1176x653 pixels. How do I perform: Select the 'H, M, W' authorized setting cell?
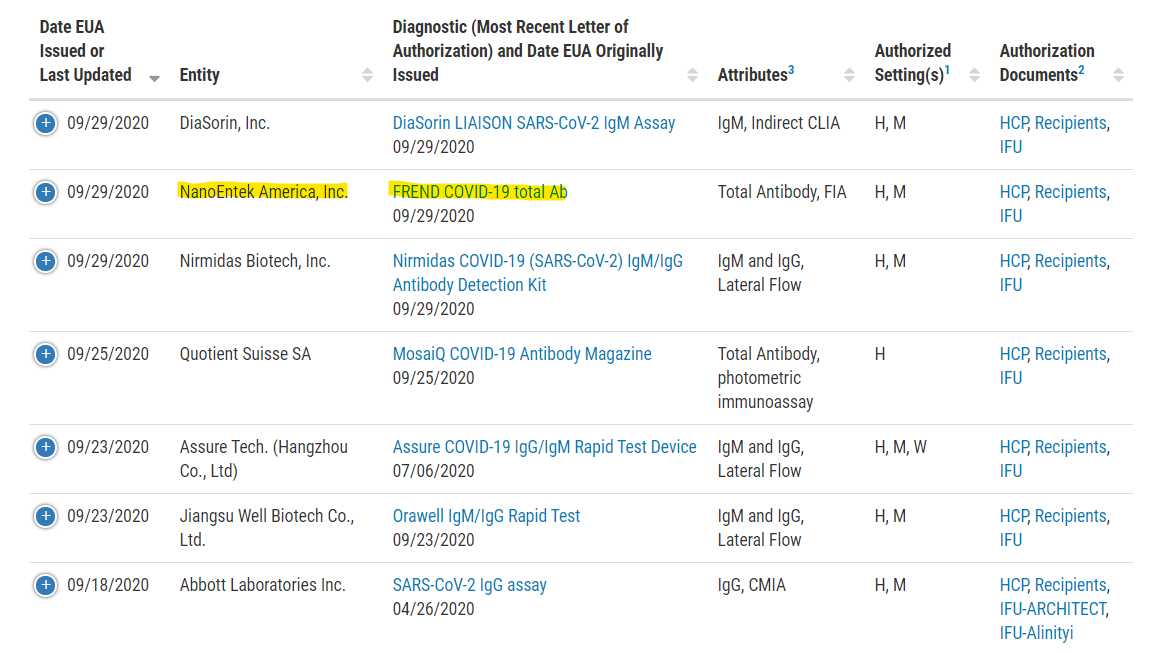[901, 447]
